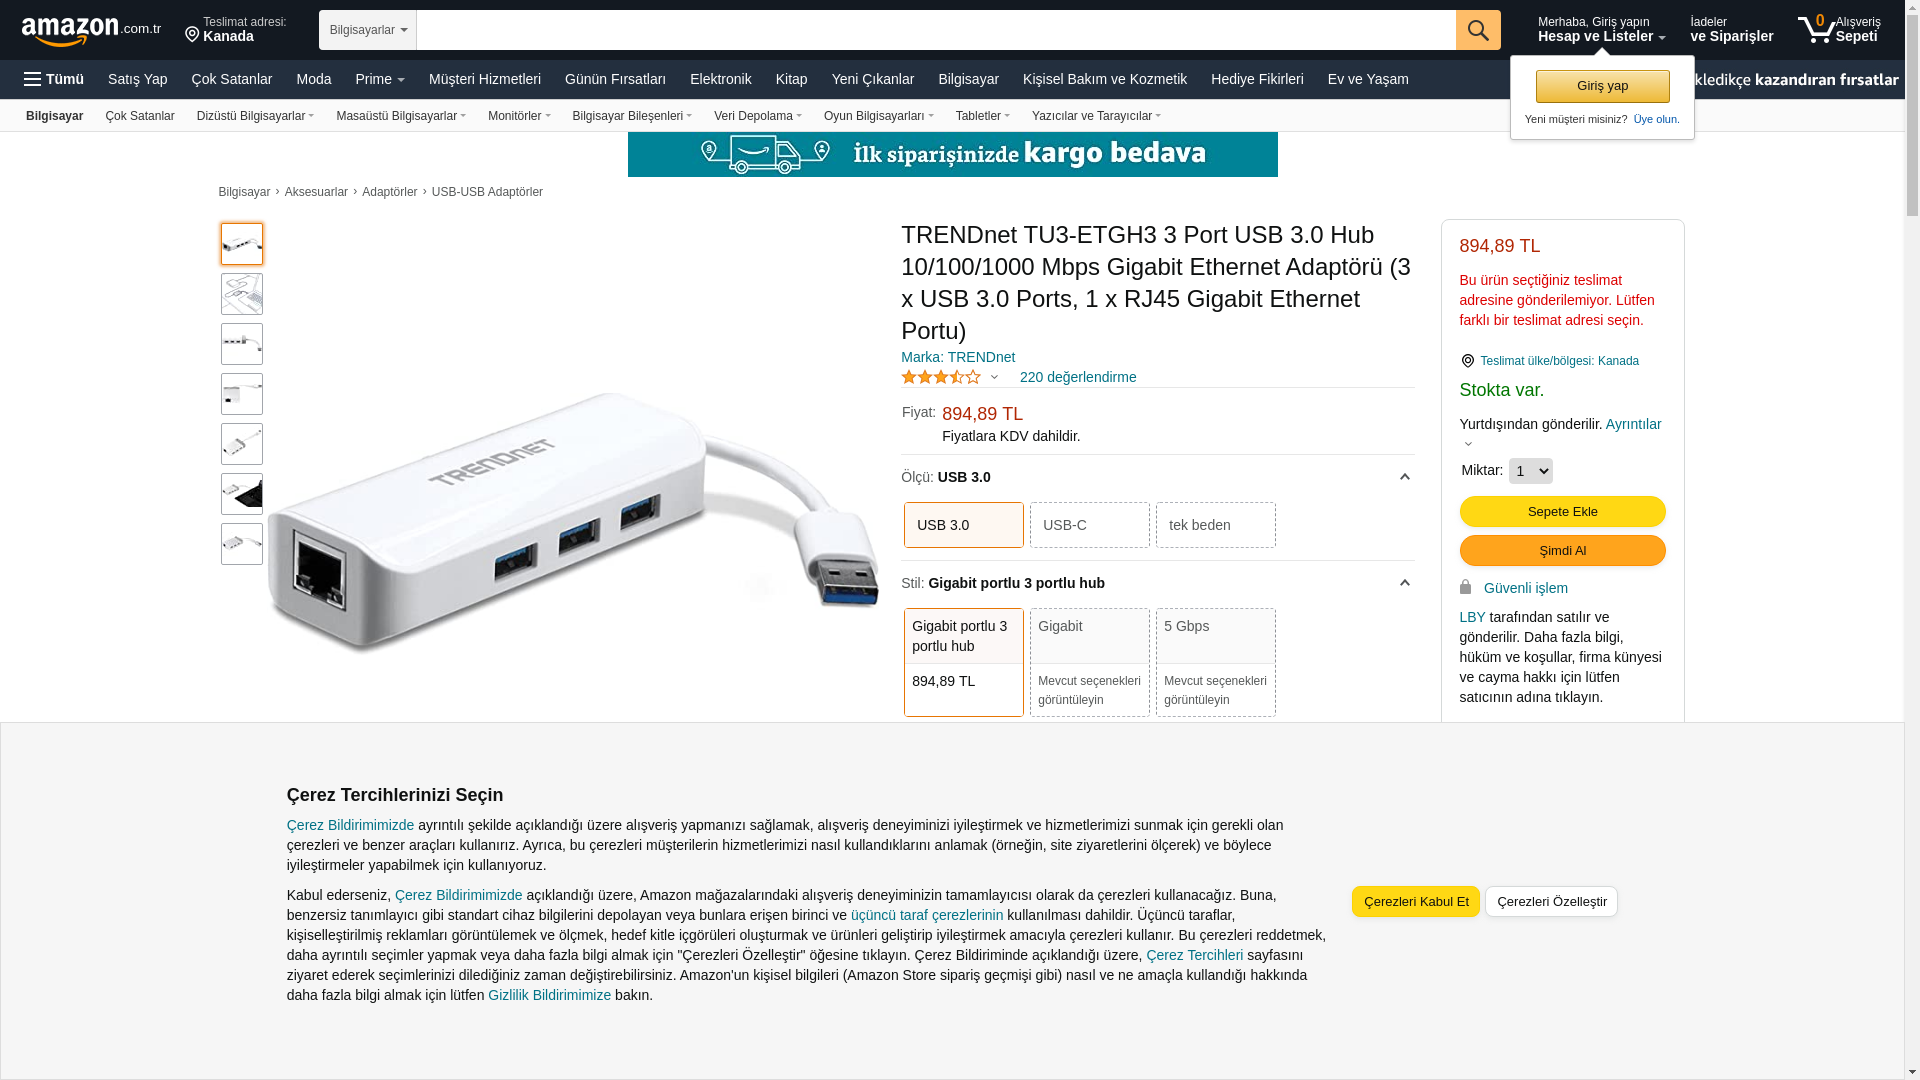Open the Dizüstü Bilgisayarlar submenu
The width and height of the screenshot is (1920, 1080).
click(256, 116)
